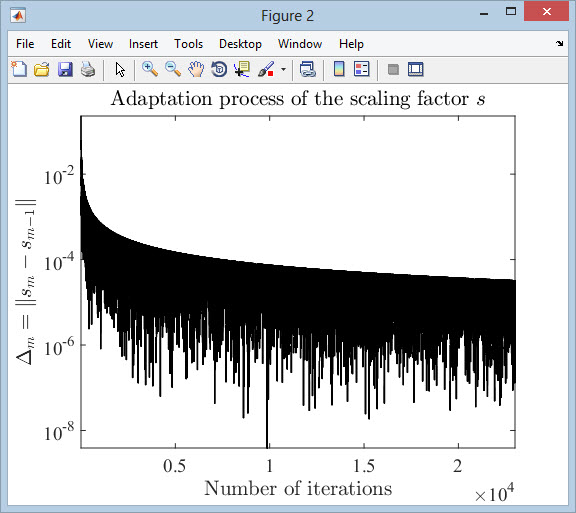Activate the Zoom In magnifier tool
This screenshot has height=513, width=576.
click(150, 69)
